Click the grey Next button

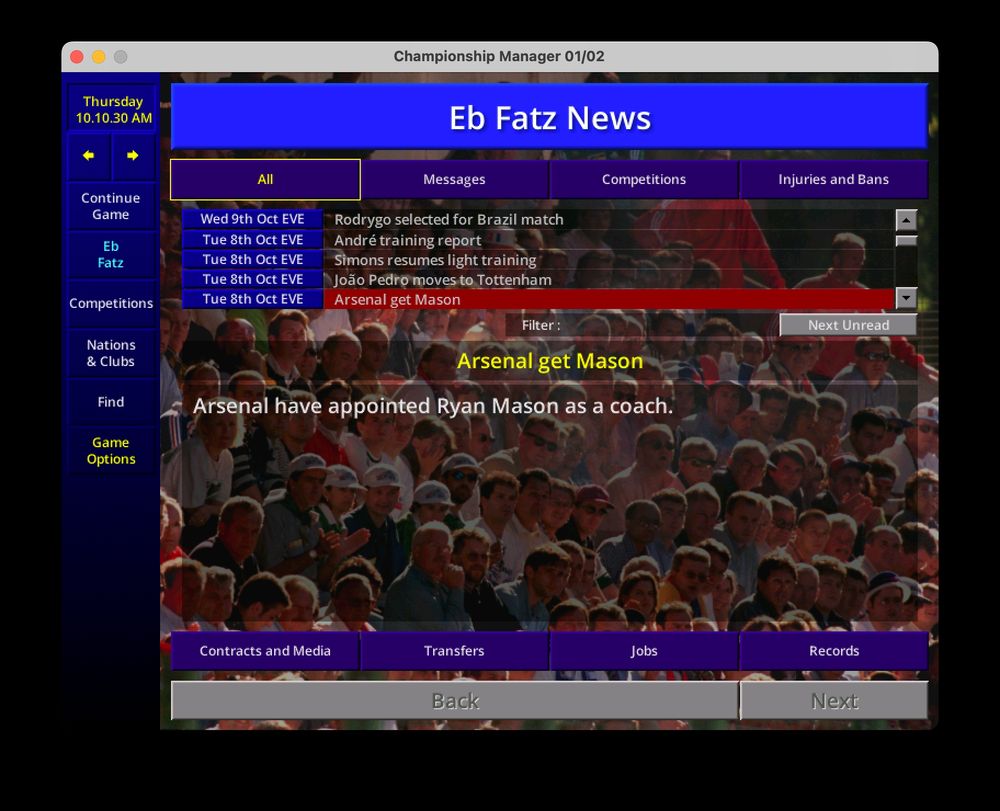(x=834, y=701)
